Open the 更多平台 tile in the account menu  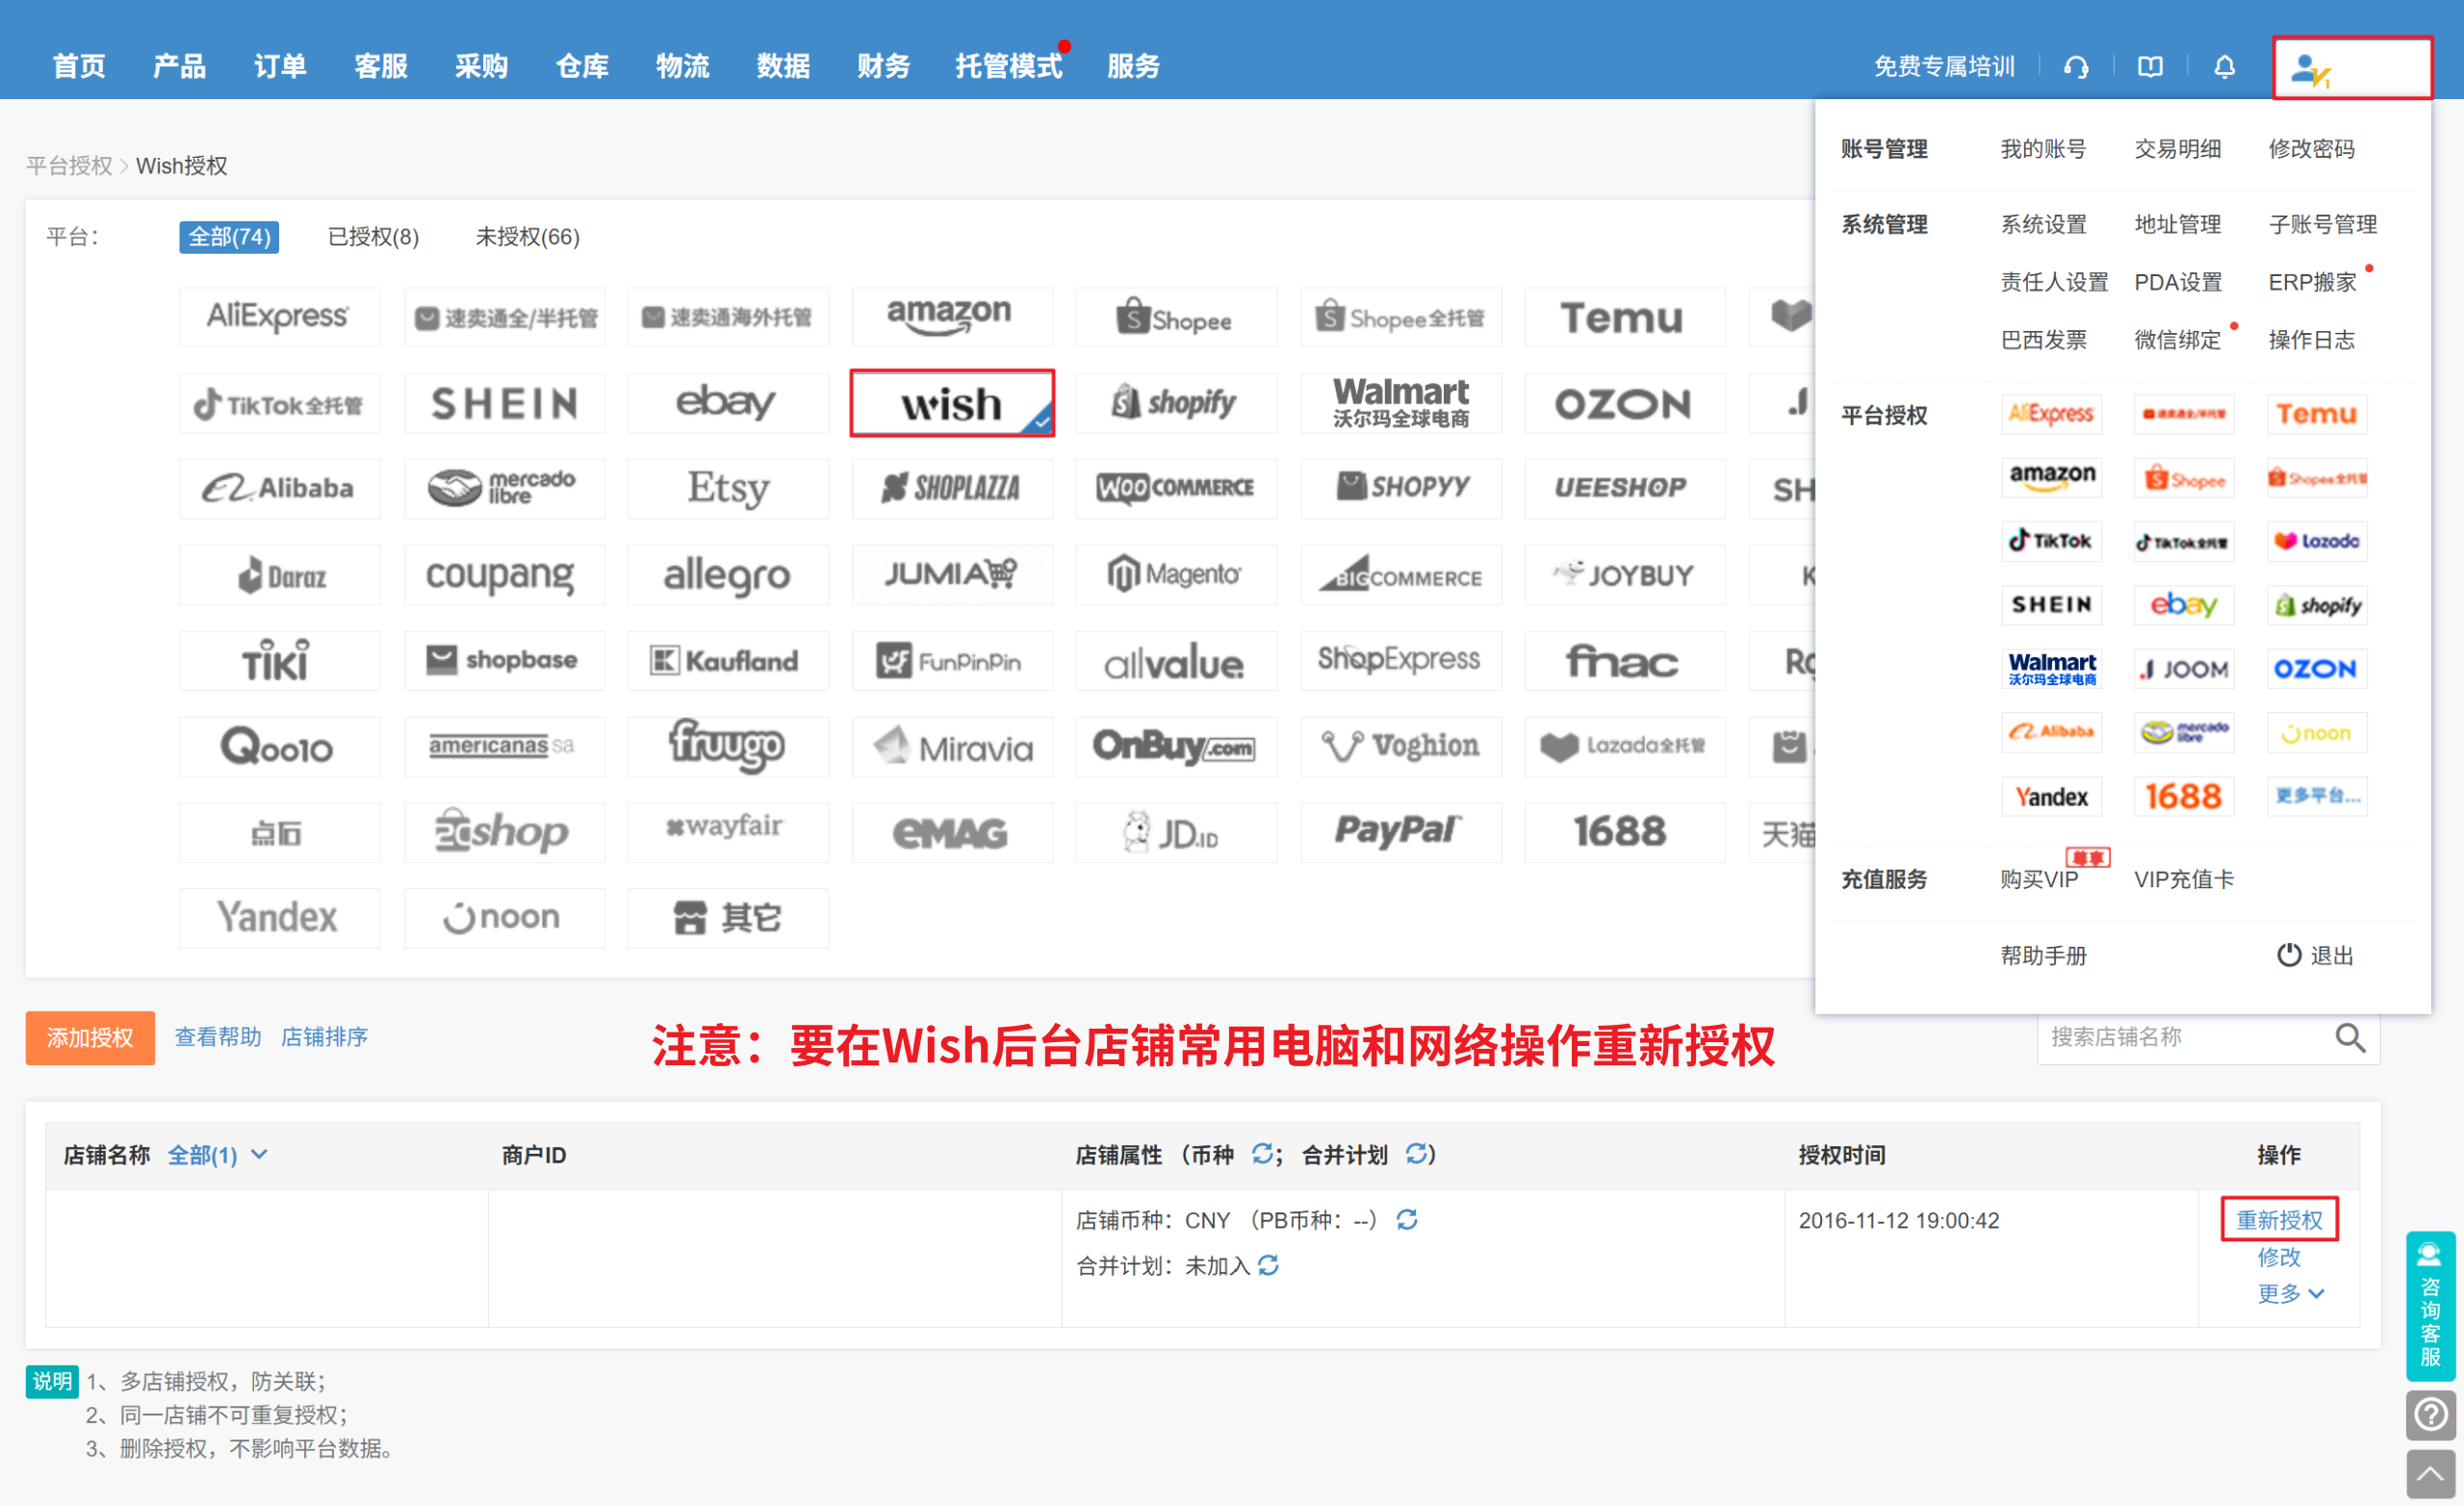point(2317,797)
